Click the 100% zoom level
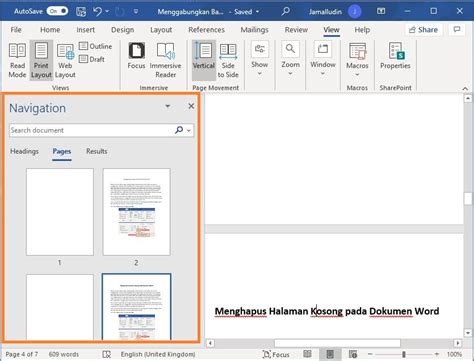 (454, 354)
